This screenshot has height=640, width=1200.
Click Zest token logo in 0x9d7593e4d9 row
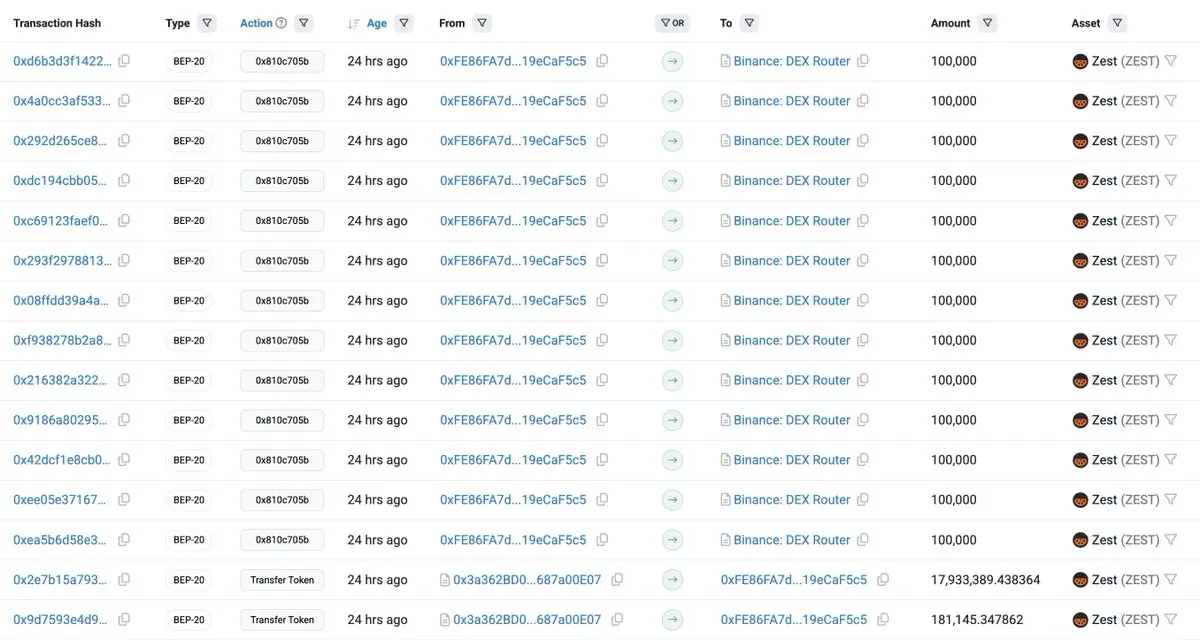(x=1080, y=620)
